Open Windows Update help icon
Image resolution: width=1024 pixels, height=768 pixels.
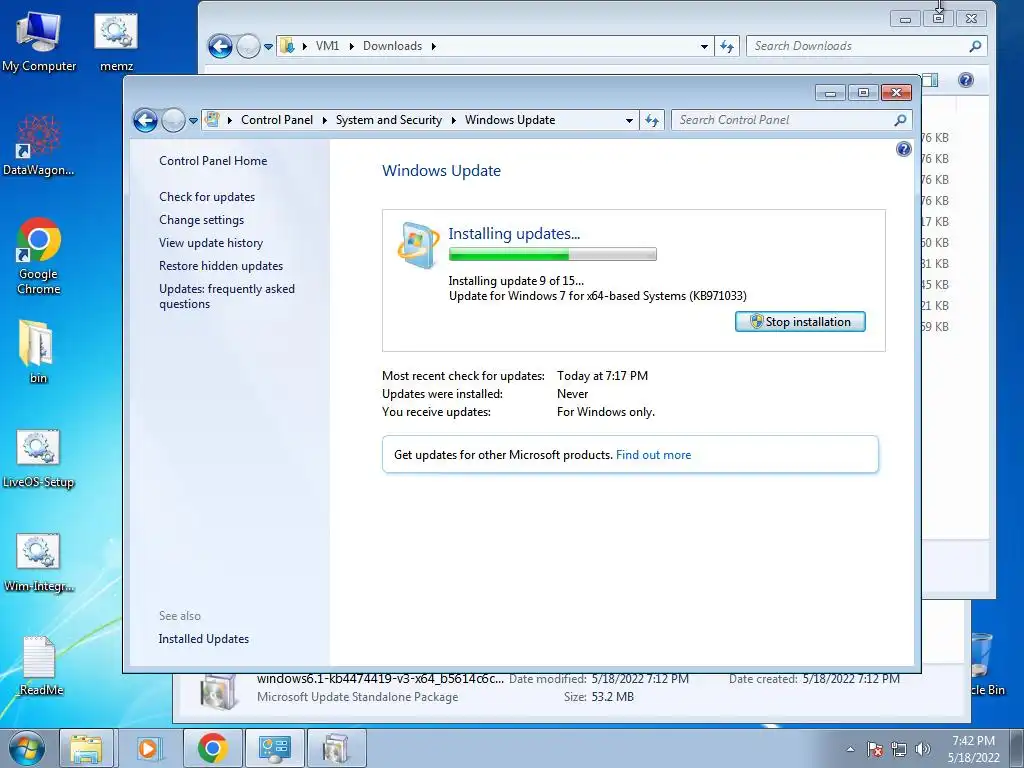(903, 150)
